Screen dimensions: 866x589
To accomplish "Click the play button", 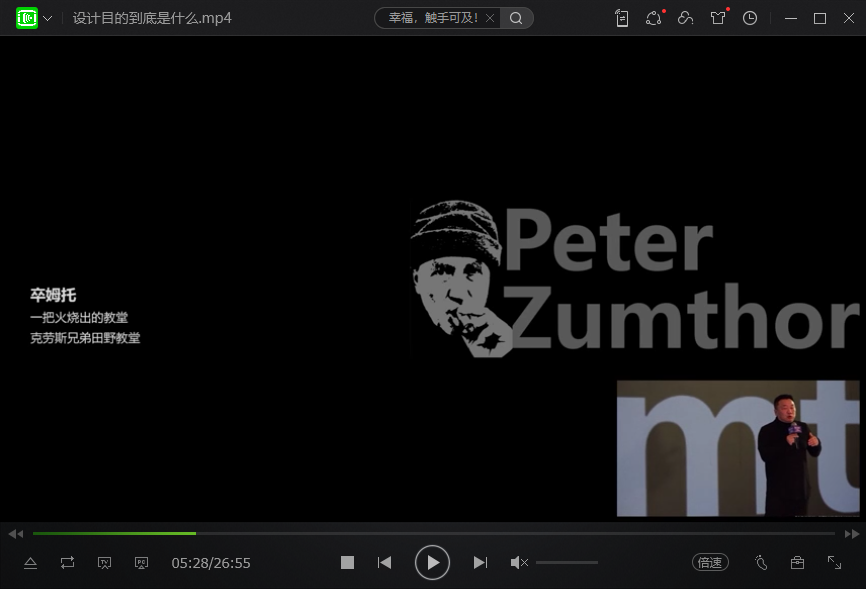I will (432, 563).
